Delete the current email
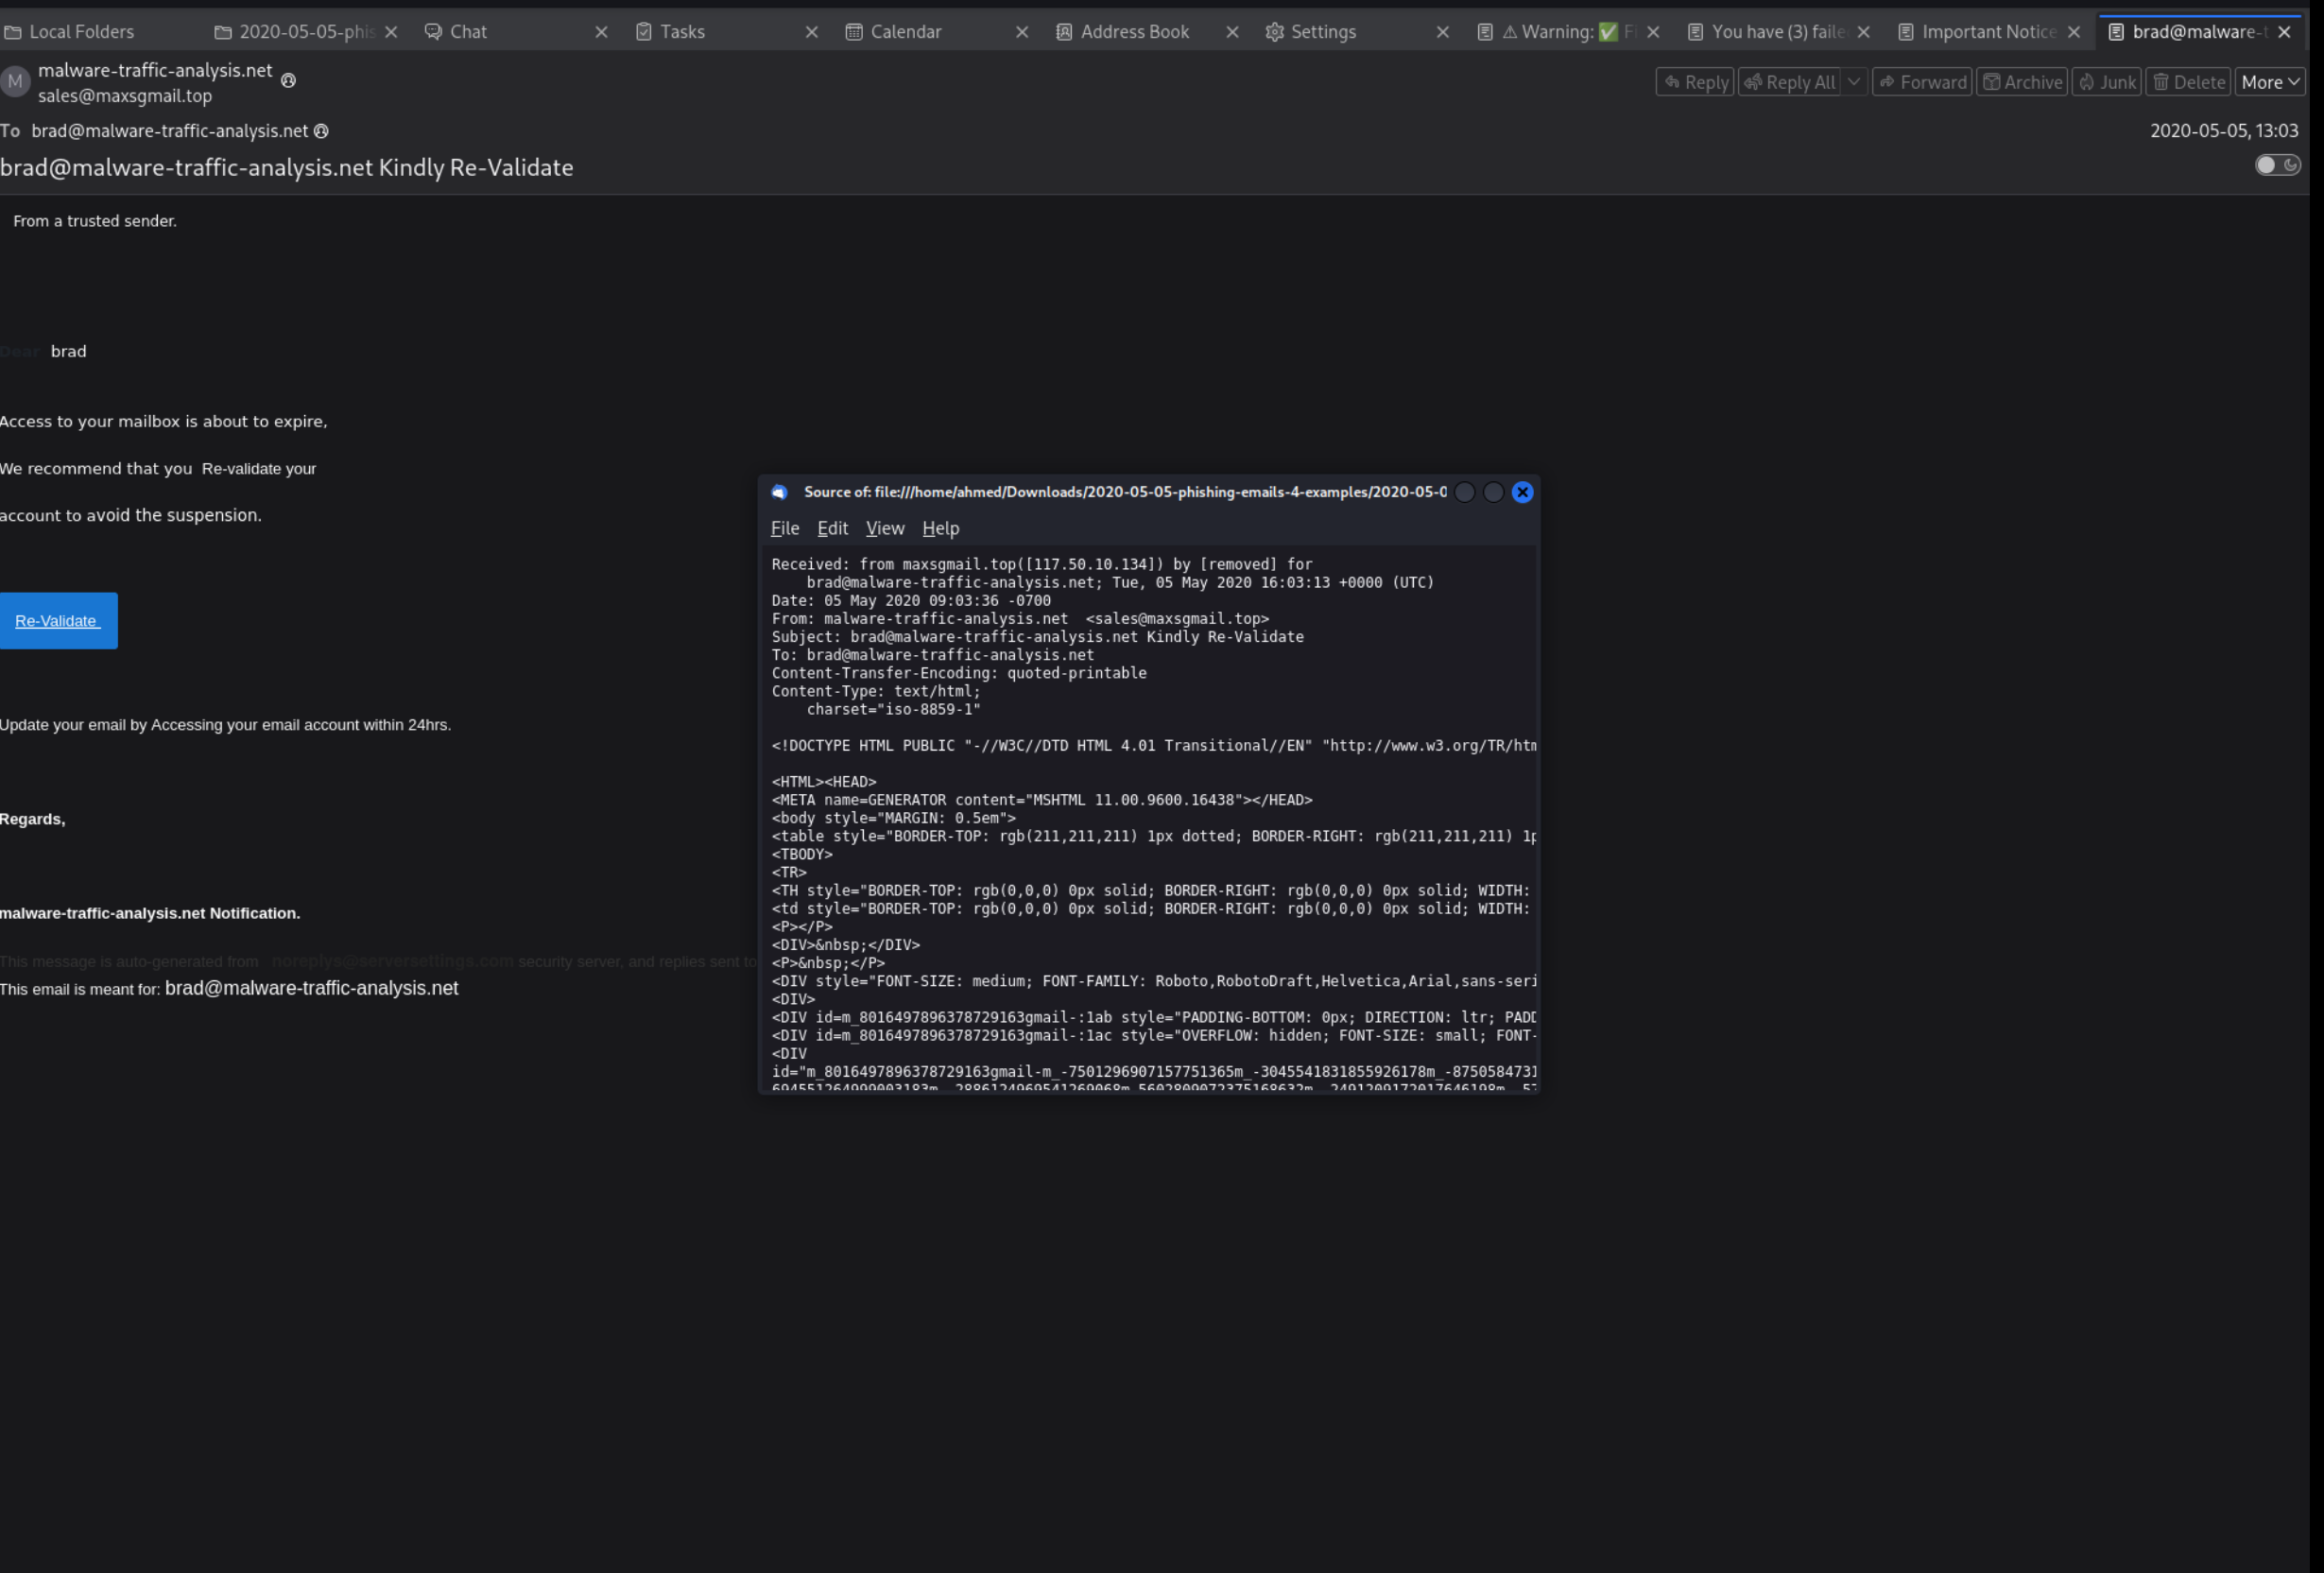2324x1573 pixels. [x=2187, y=82]
